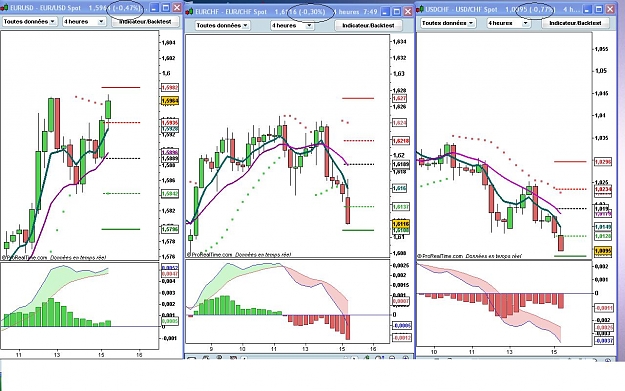Close the USDCHF chart window
Image resolution: width=625 pixels, height=391 pixels.
pos(610,9)
